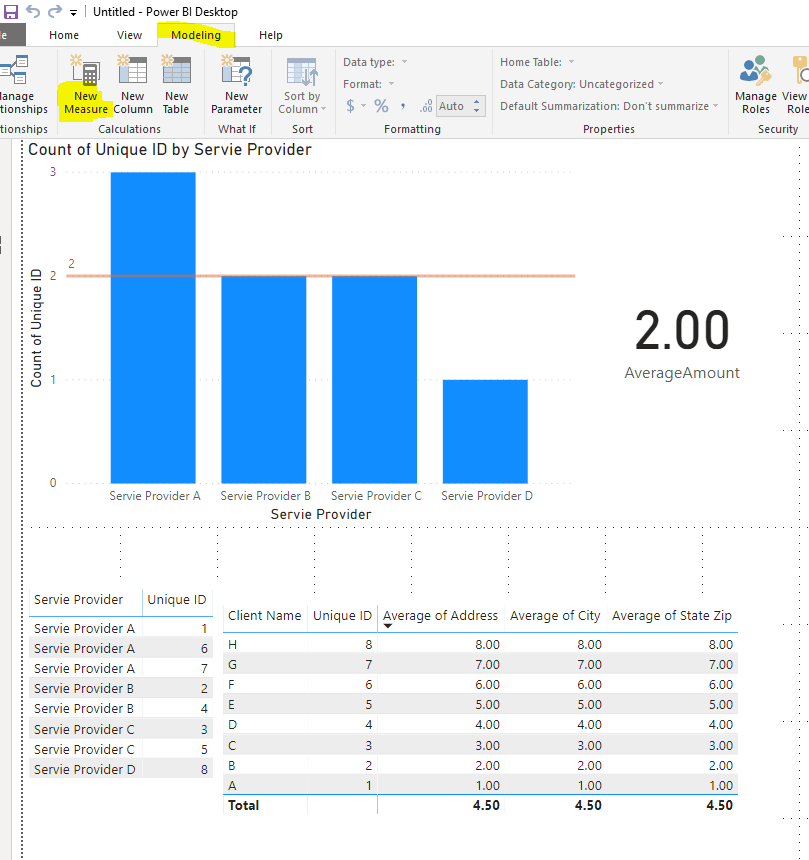Click the x-axis title Servie Provider
The height and width of the screenshot is (860, 809).
pos(321,514)
